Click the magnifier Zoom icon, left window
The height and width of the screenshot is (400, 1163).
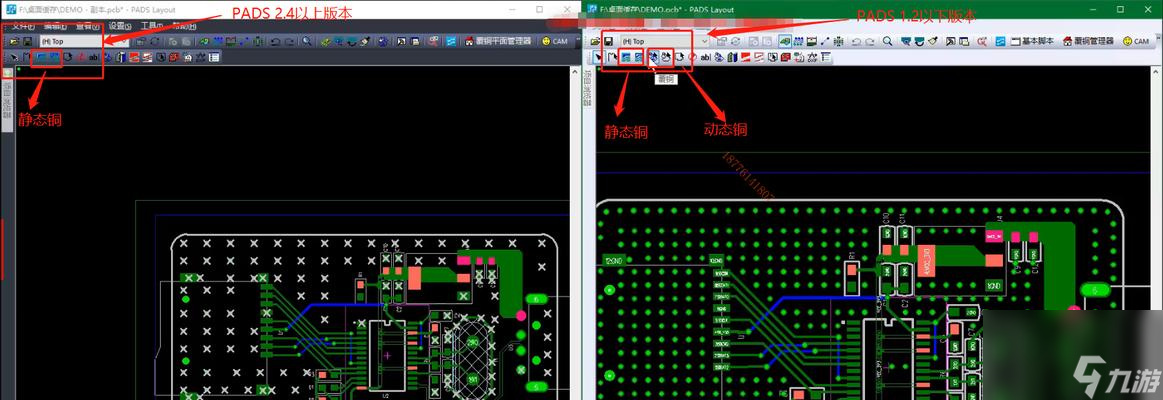306,42
